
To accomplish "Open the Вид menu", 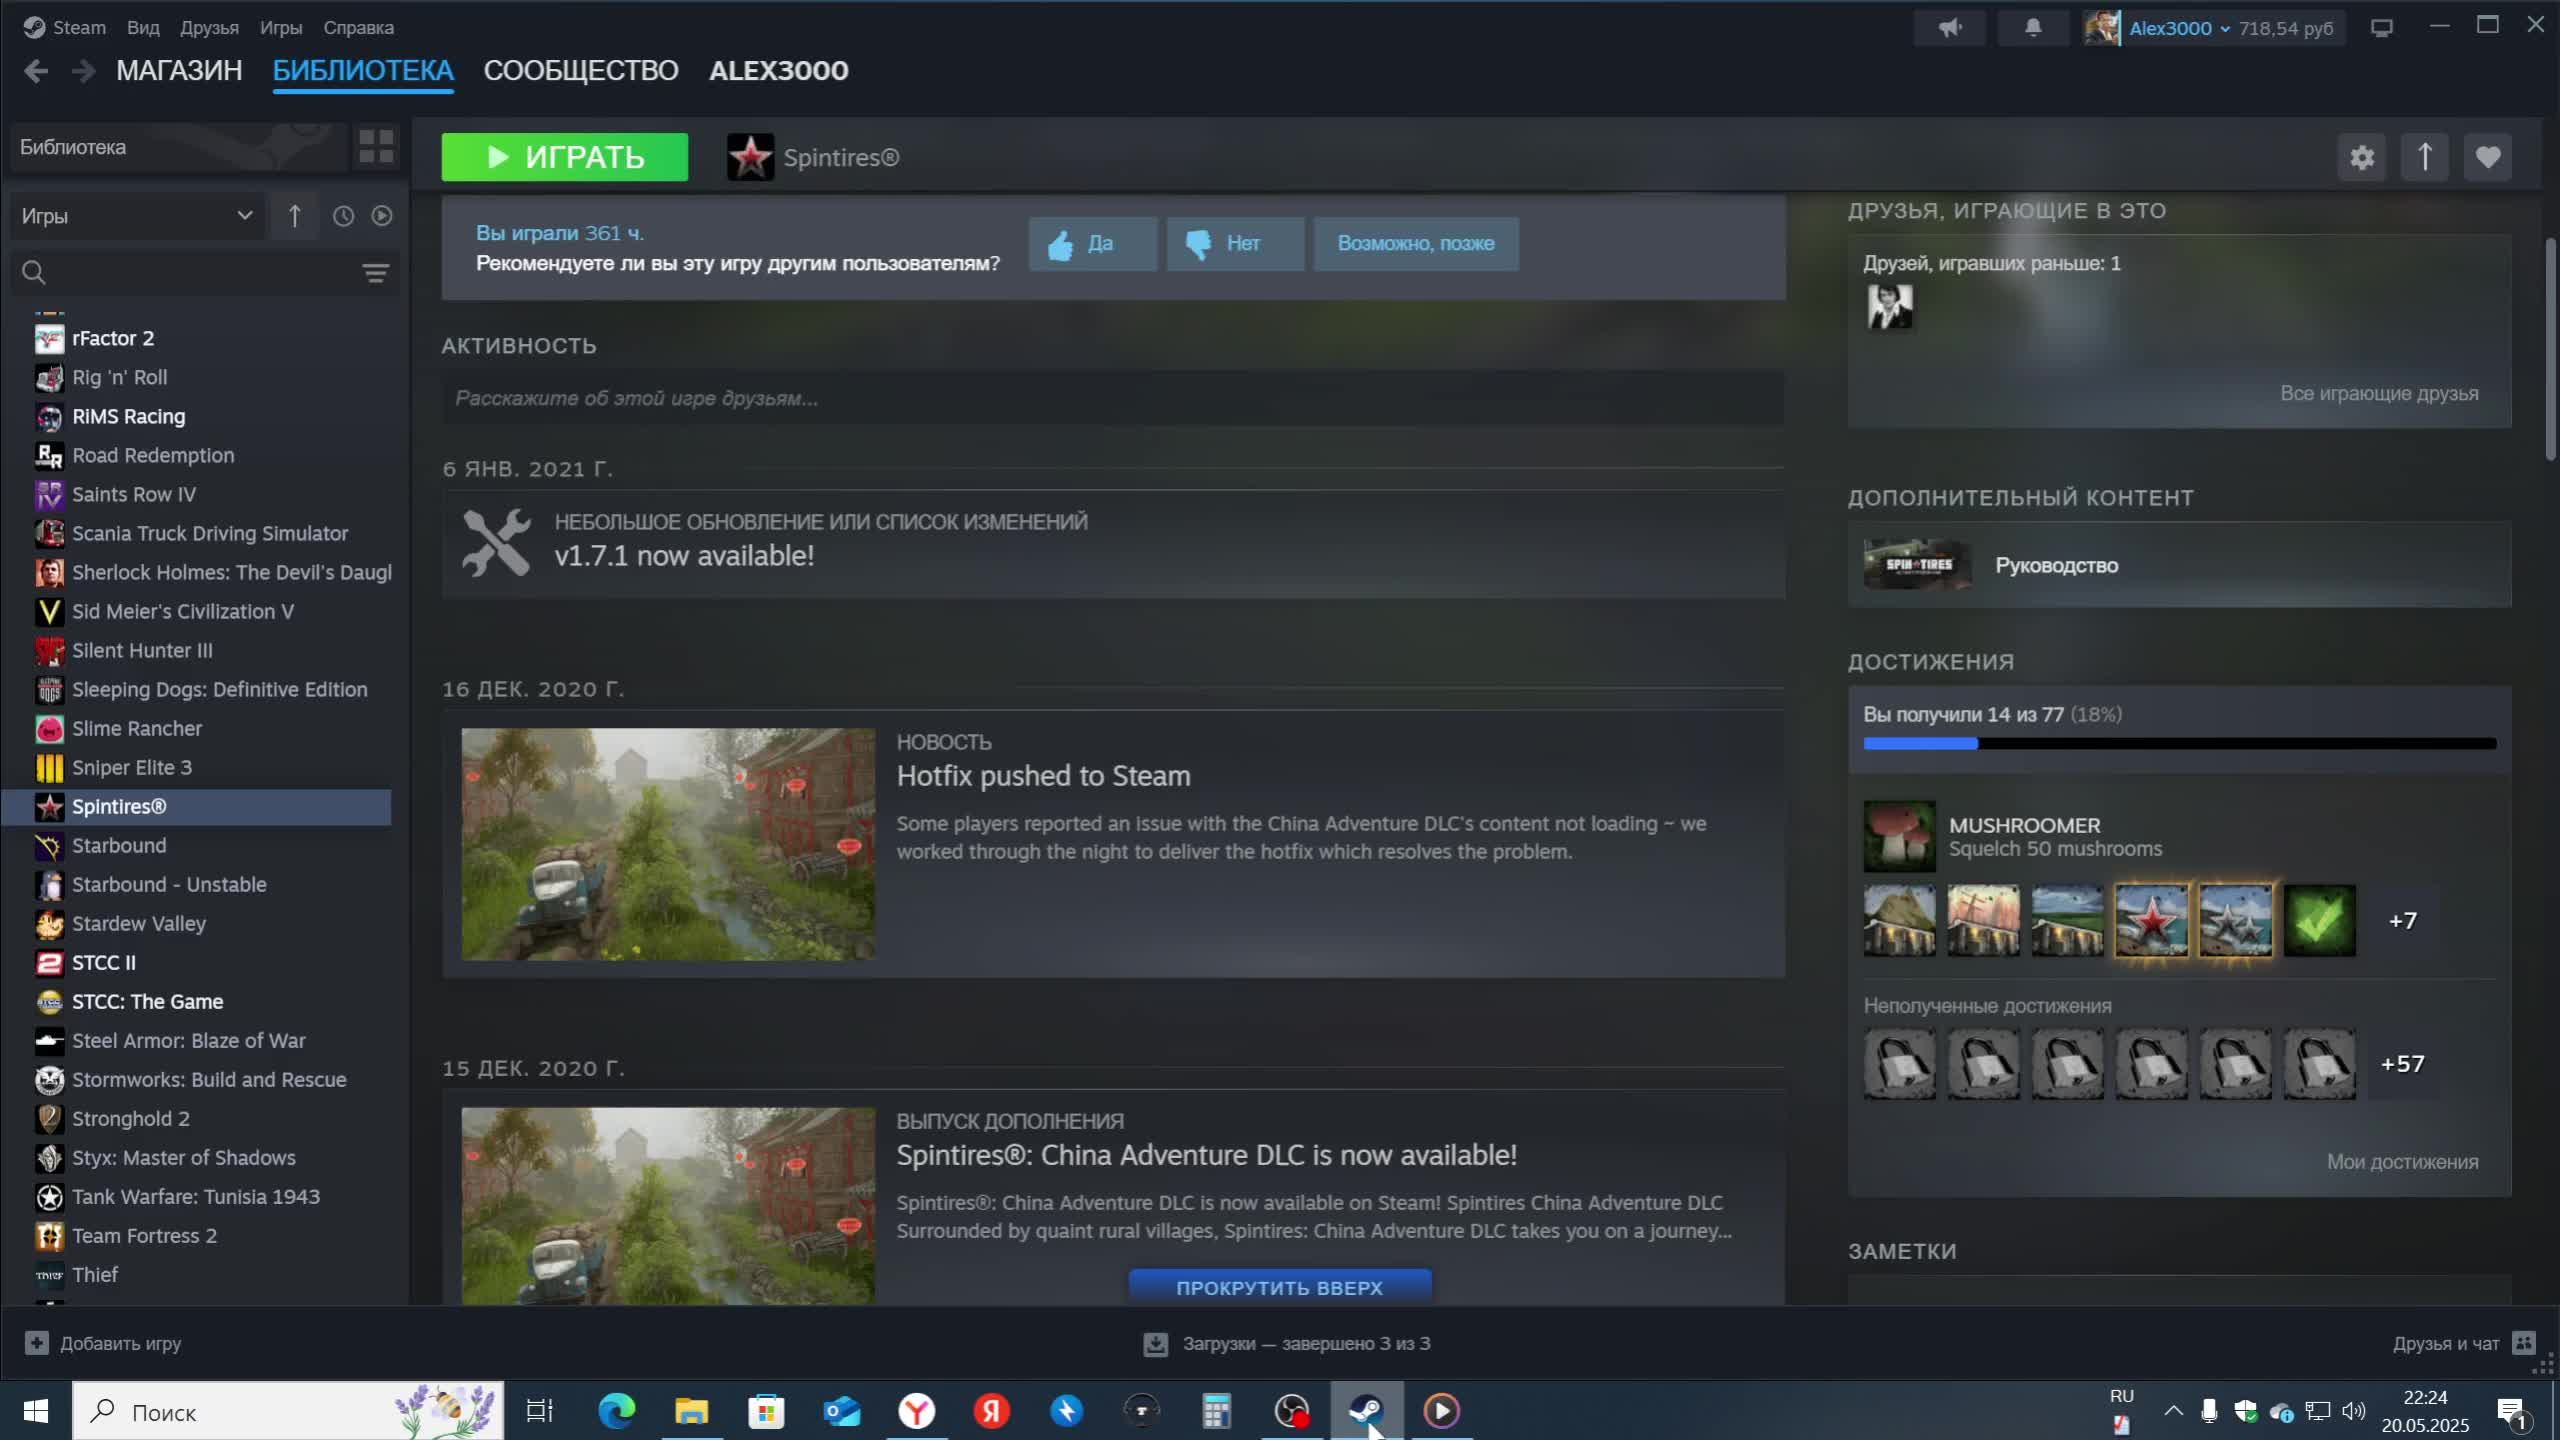I will 143,28.
